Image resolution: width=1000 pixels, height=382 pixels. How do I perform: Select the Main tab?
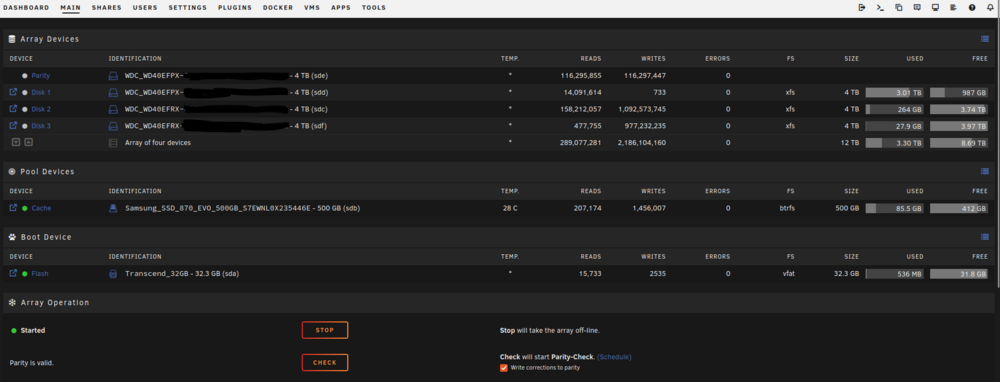click(70, 8)
